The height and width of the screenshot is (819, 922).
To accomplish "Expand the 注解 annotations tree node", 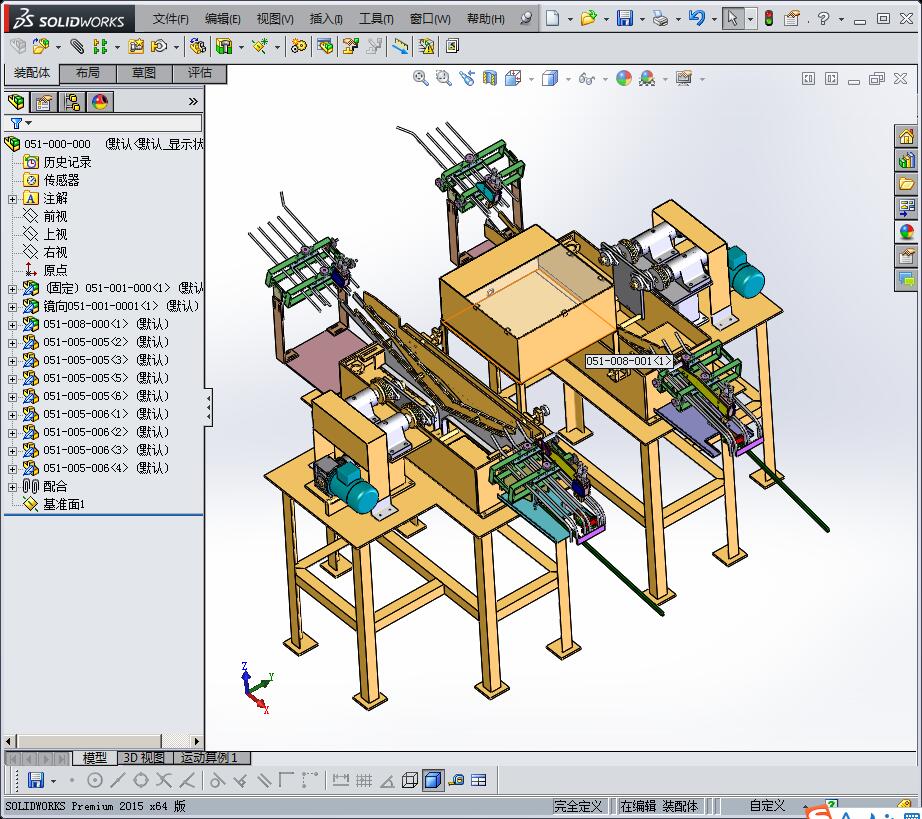I will [x=12, y=199].
